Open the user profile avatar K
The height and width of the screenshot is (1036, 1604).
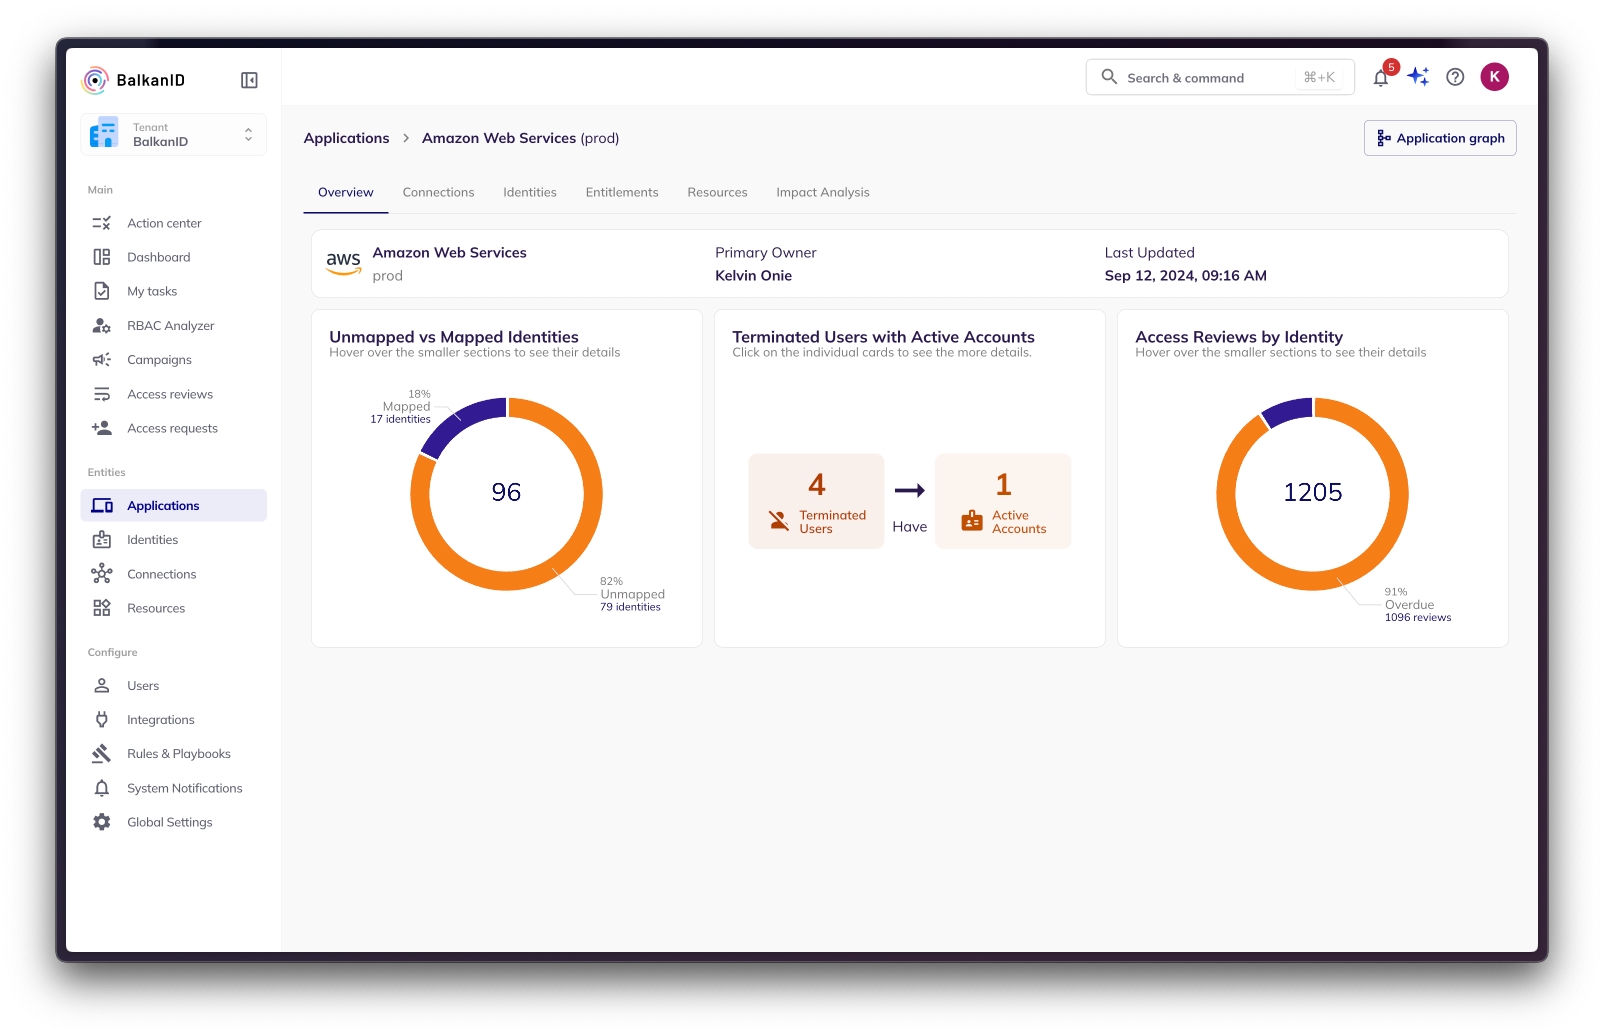pos(1494,77)
